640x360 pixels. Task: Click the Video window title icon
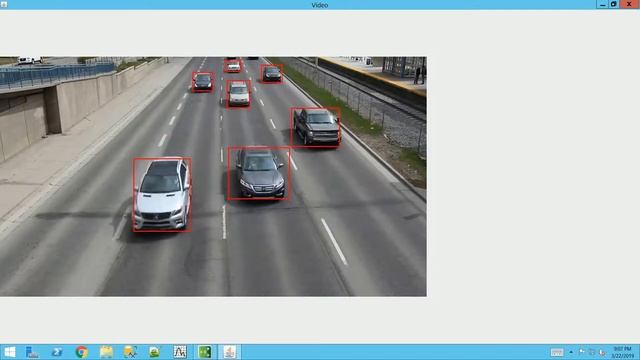[x=4, y=4]
